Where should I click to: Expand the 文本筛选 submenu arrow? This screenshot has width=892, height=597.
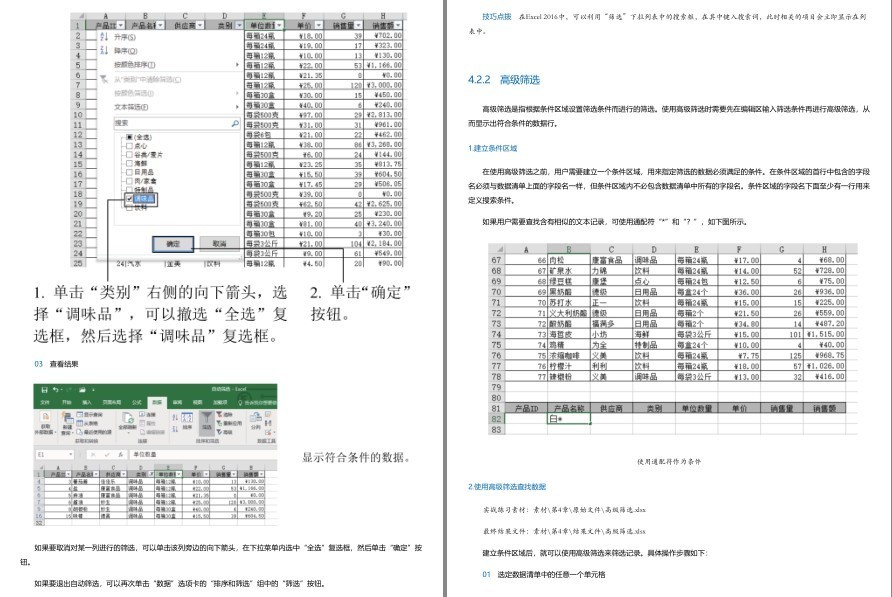pyautogui.click(x=237, y=107)
